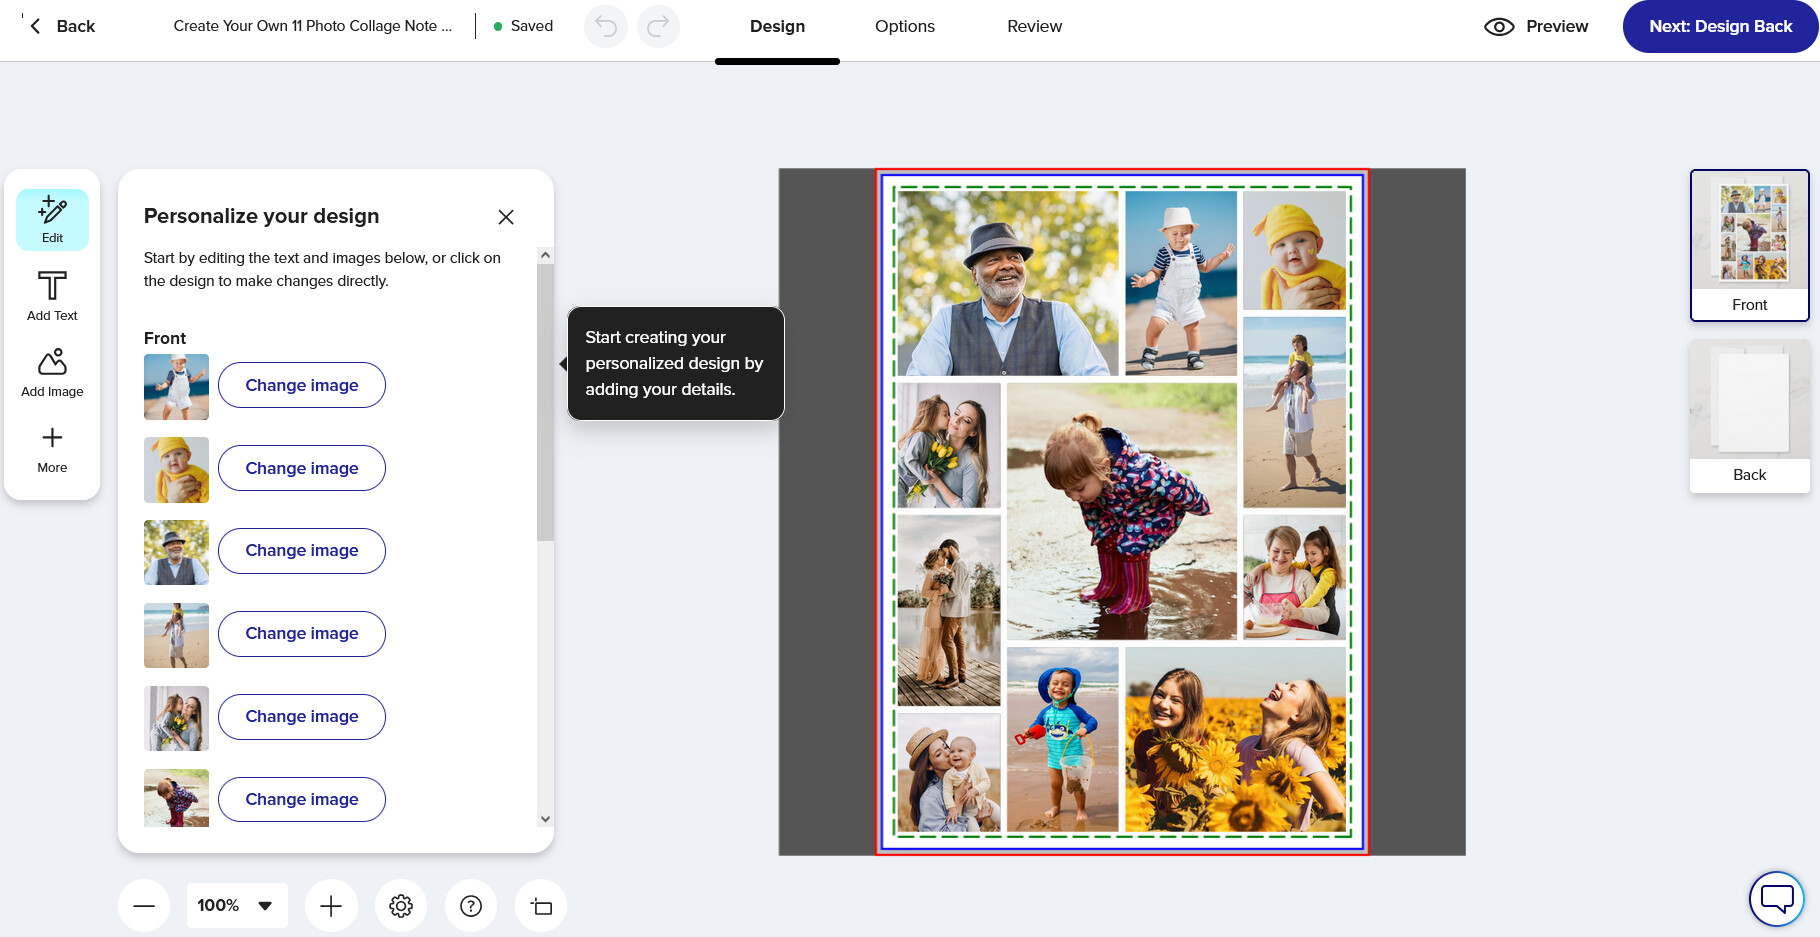This screenshot has height=937, width=1820.
Task: Click the panel scrollbar up arrow
Action: (x=545, y=255)
